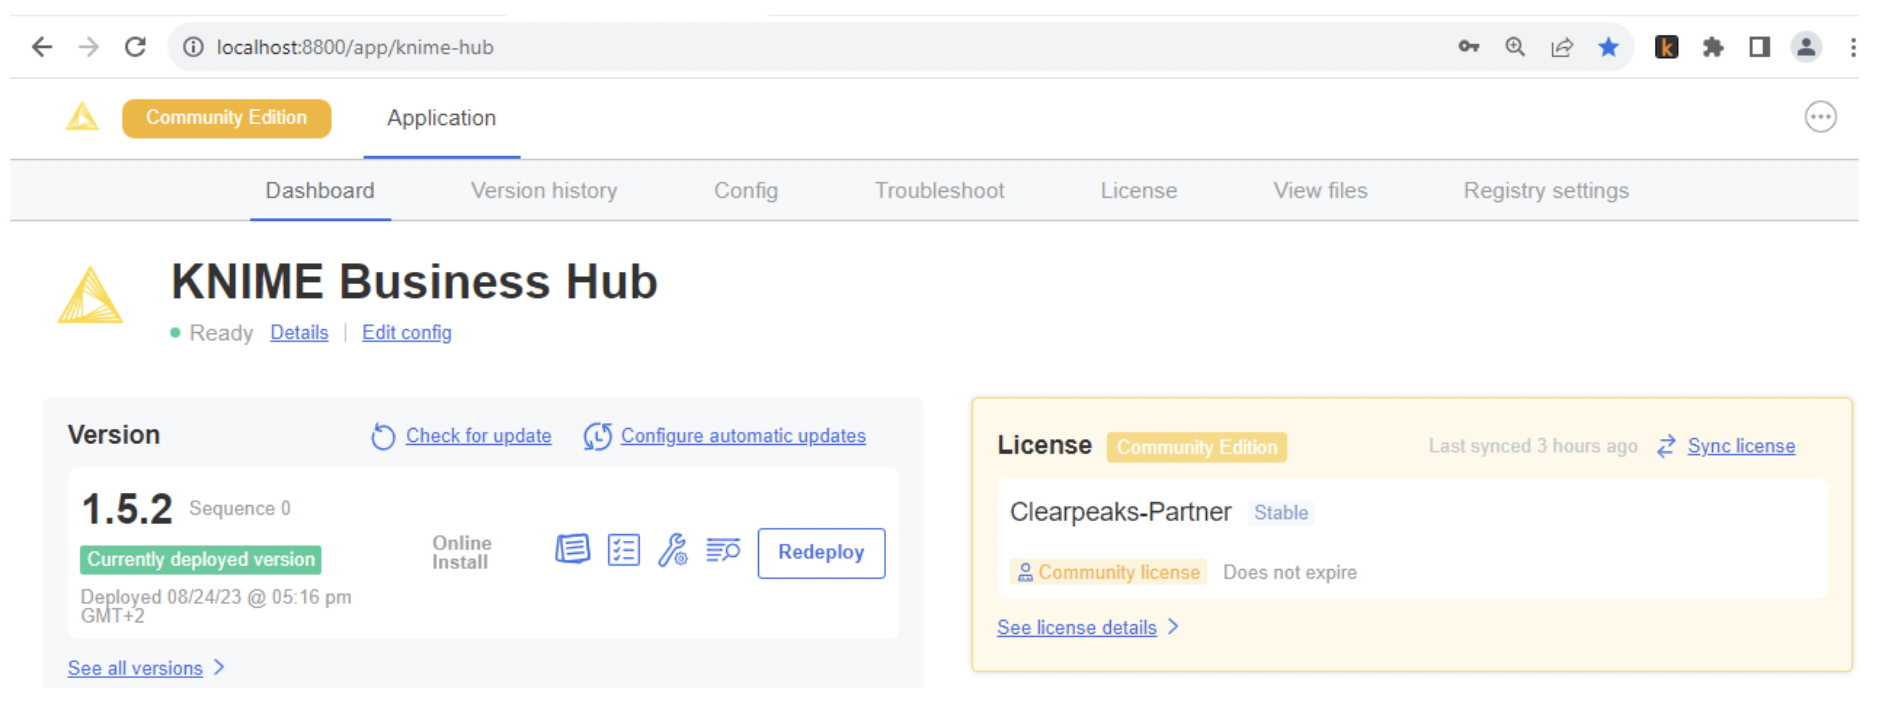The image size is (1888, 704).
Task: Click the automatic updates clock icon
Action: point(597,436)
